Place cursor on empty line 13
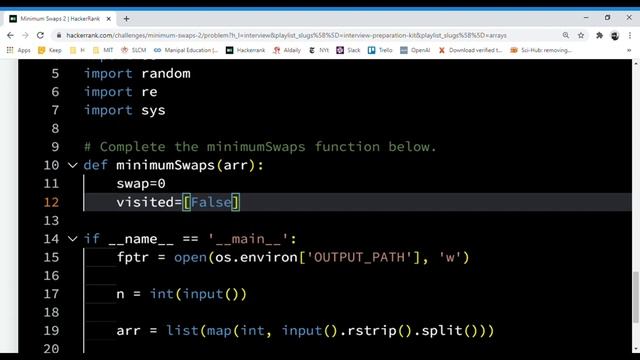640x360 pixels. (x=357, y=220)
